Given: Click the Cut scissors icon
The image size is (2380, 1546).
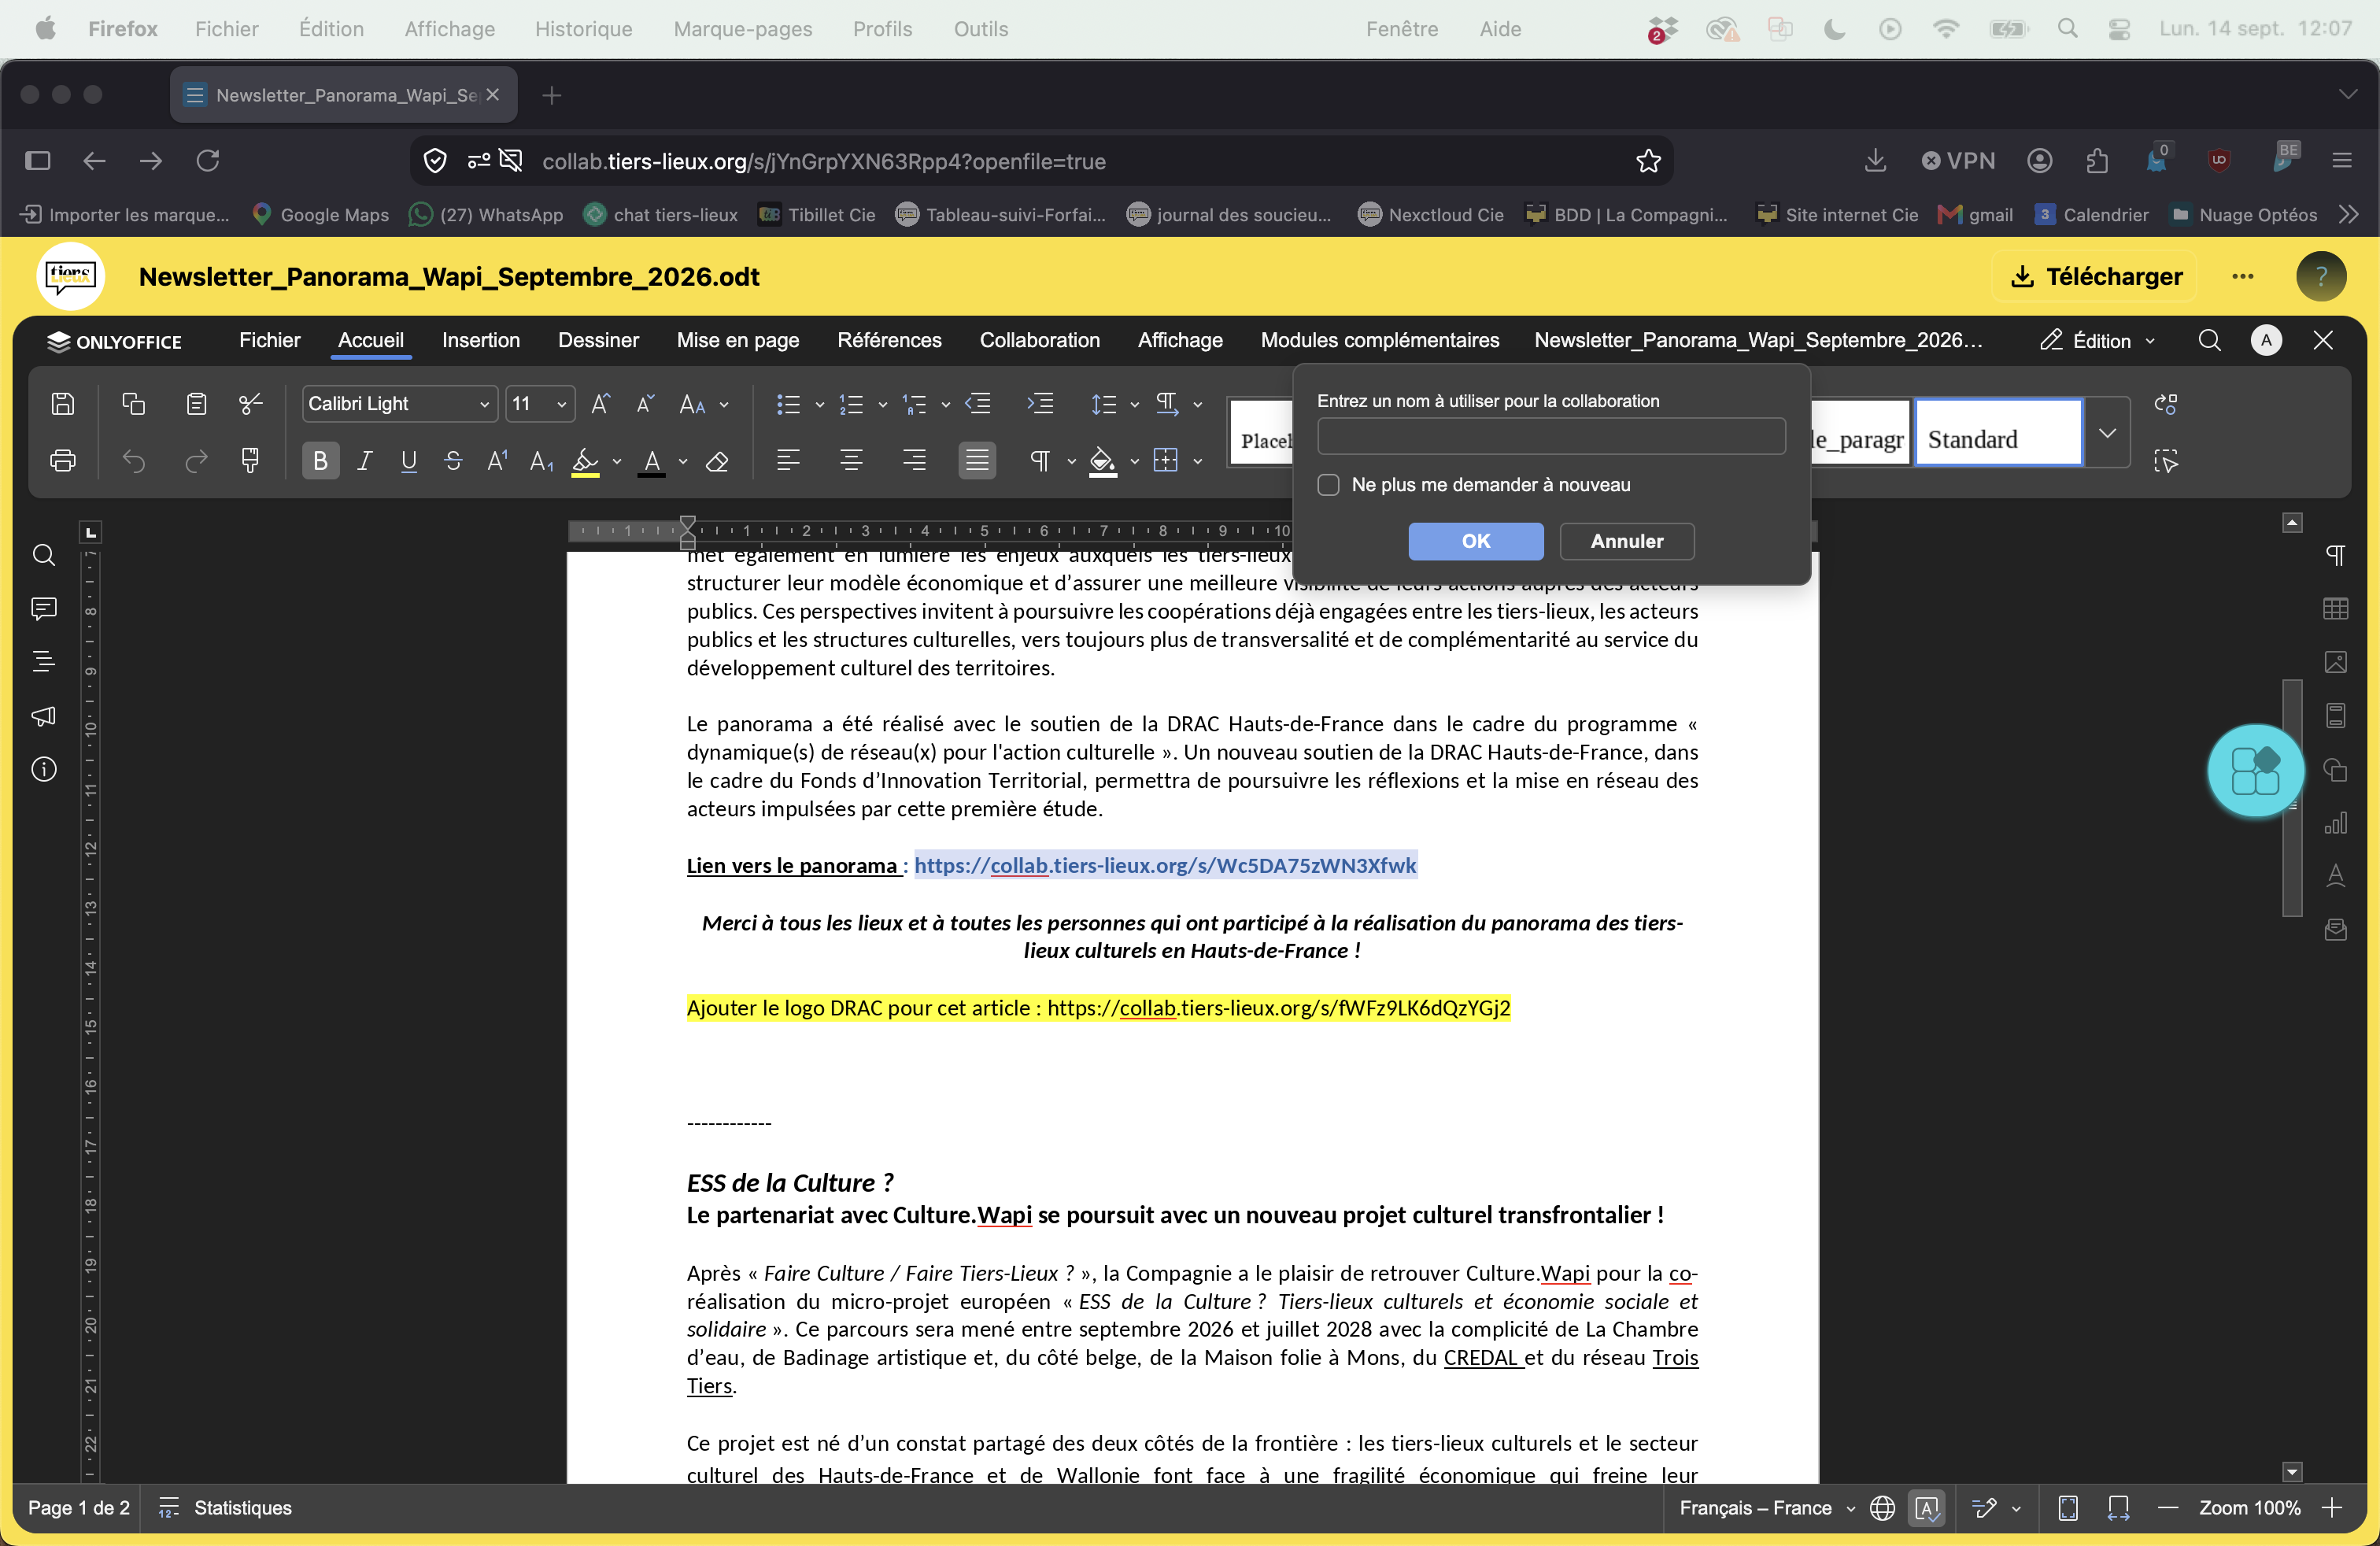Looking at the screenshot, I should (x=251, y=403).
